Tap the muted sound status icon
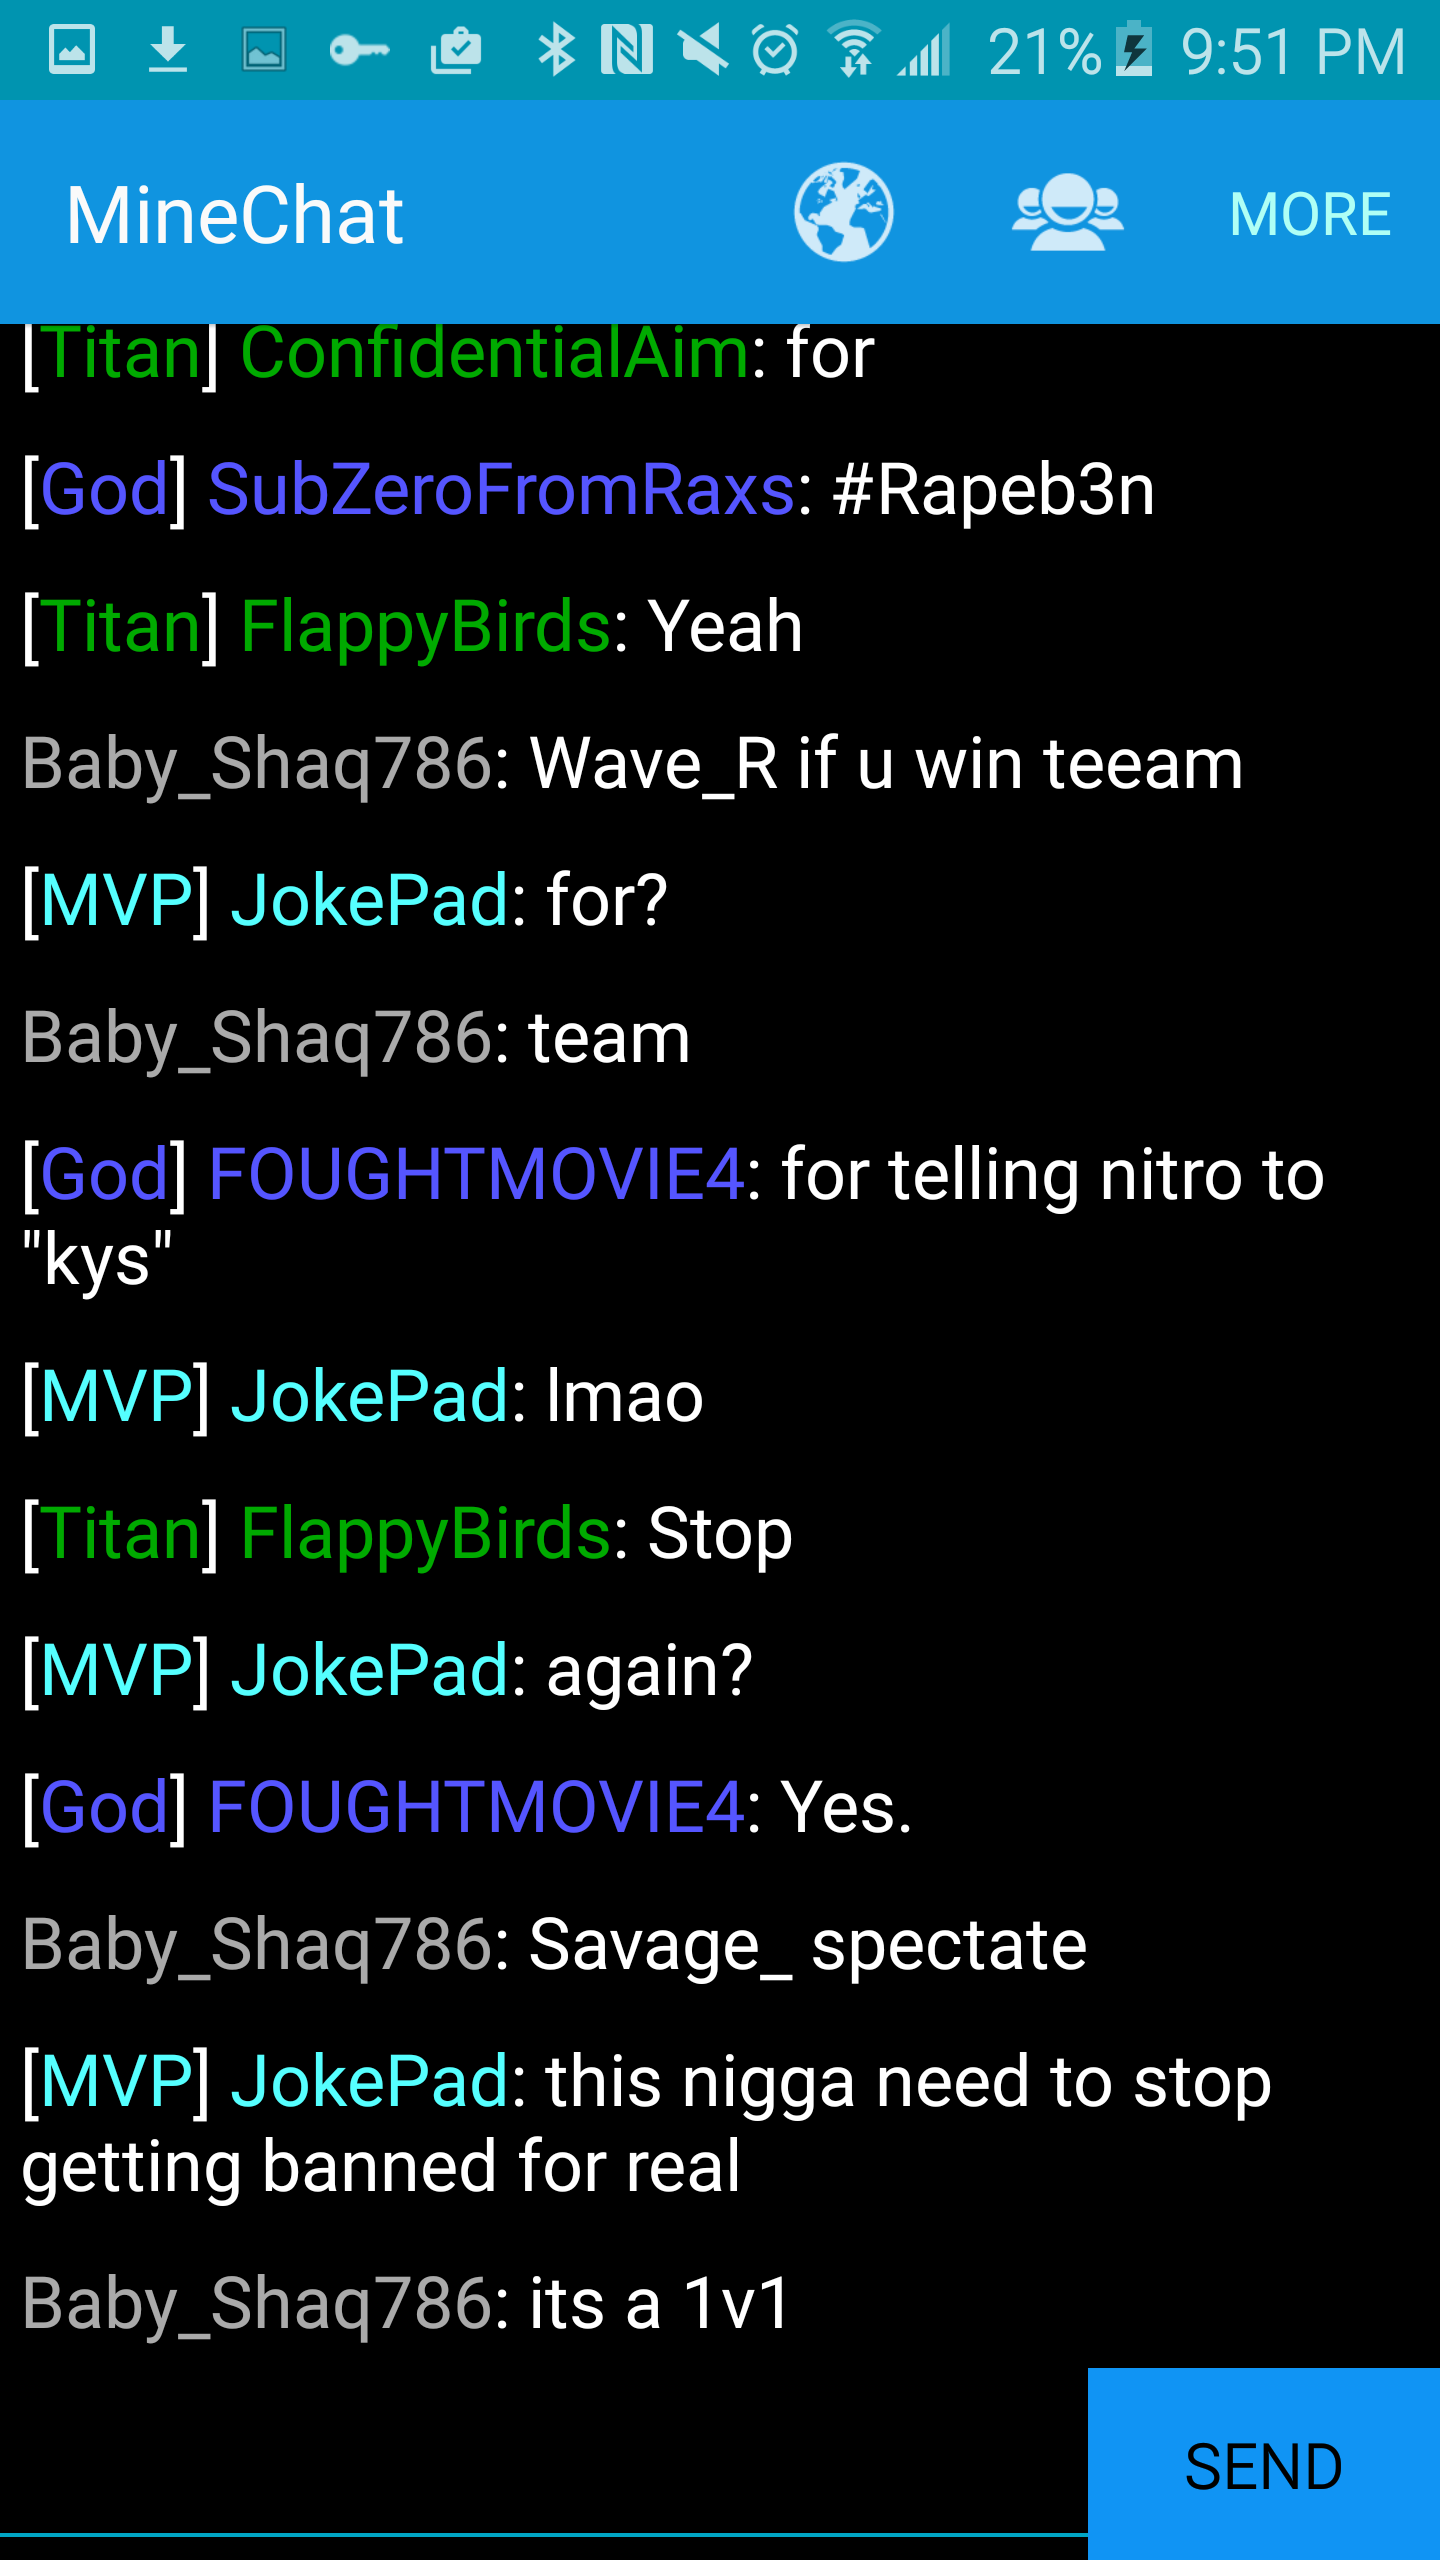This screenshot has height=2560, width=1440. point(703,50)
